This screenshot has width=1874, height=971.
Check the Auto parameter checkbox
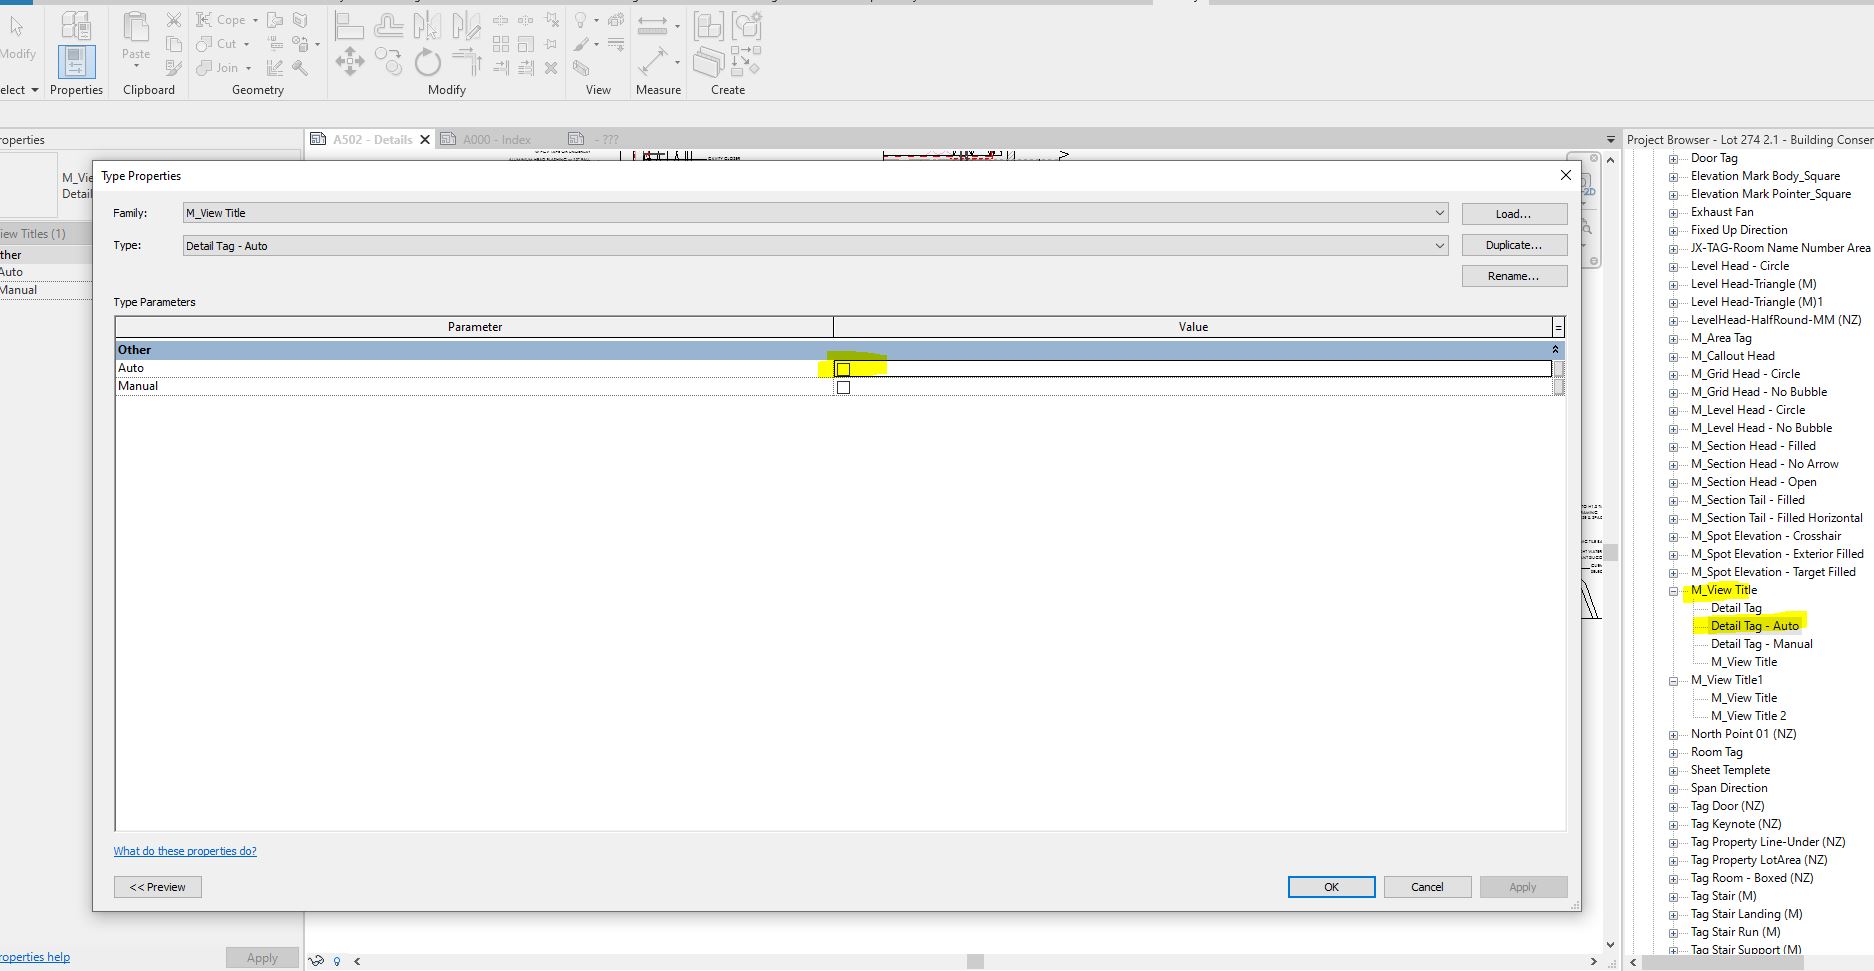(843, 369)
